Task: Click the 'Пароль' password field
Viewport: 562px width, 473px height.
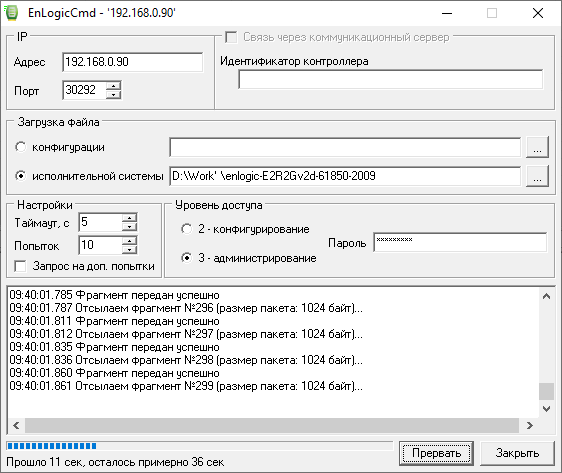Action: (460, 242)
